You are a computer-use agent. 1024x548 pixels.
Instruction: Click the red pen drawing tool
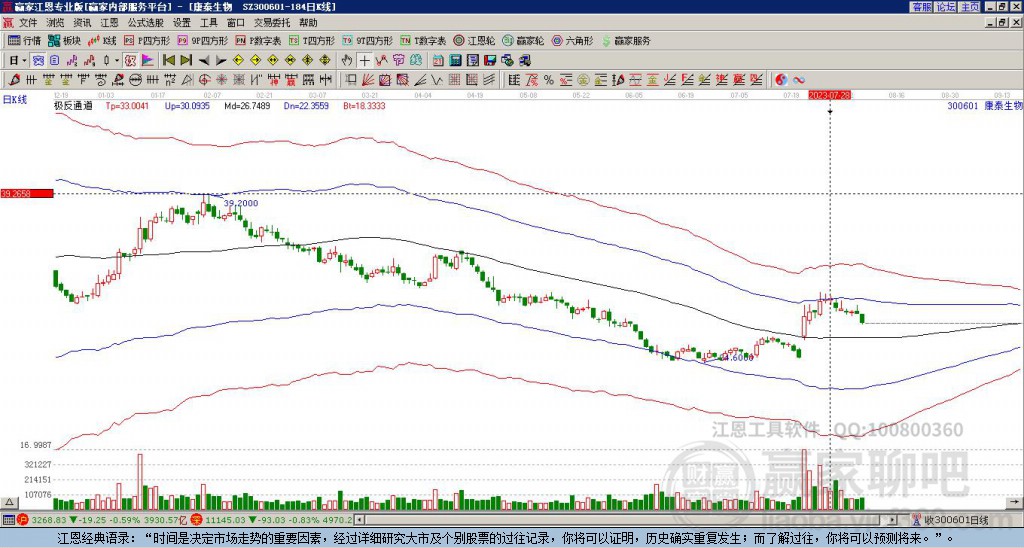point(14,80)
